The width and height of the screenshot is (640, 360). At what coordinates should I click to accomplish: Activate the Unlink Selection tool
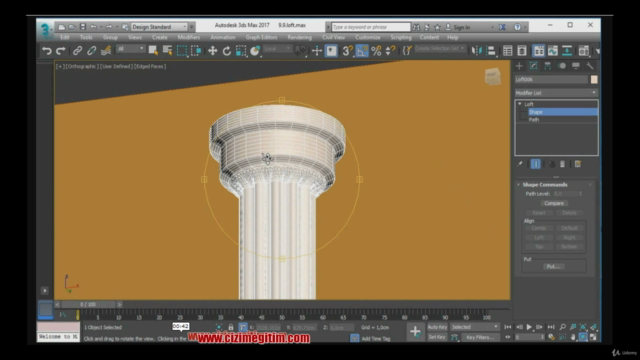point(91,51)
